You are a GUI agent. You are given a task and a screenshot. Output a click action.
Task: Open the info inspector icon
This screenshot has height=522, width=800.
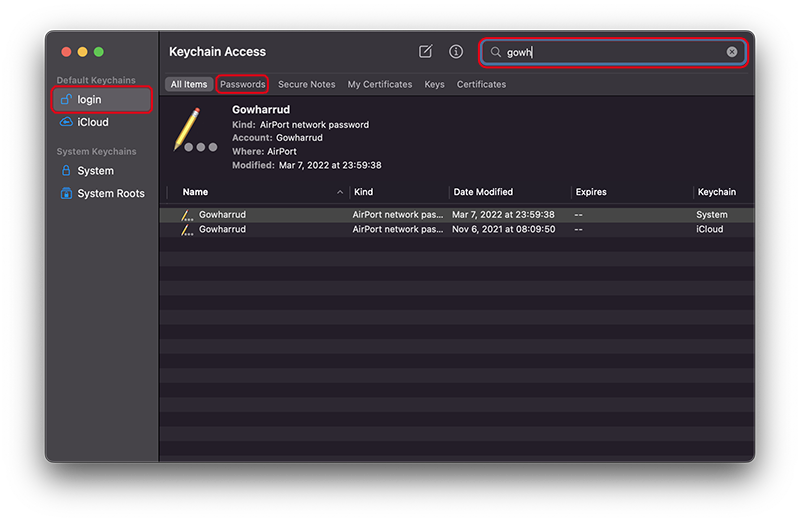pos(456,52)
